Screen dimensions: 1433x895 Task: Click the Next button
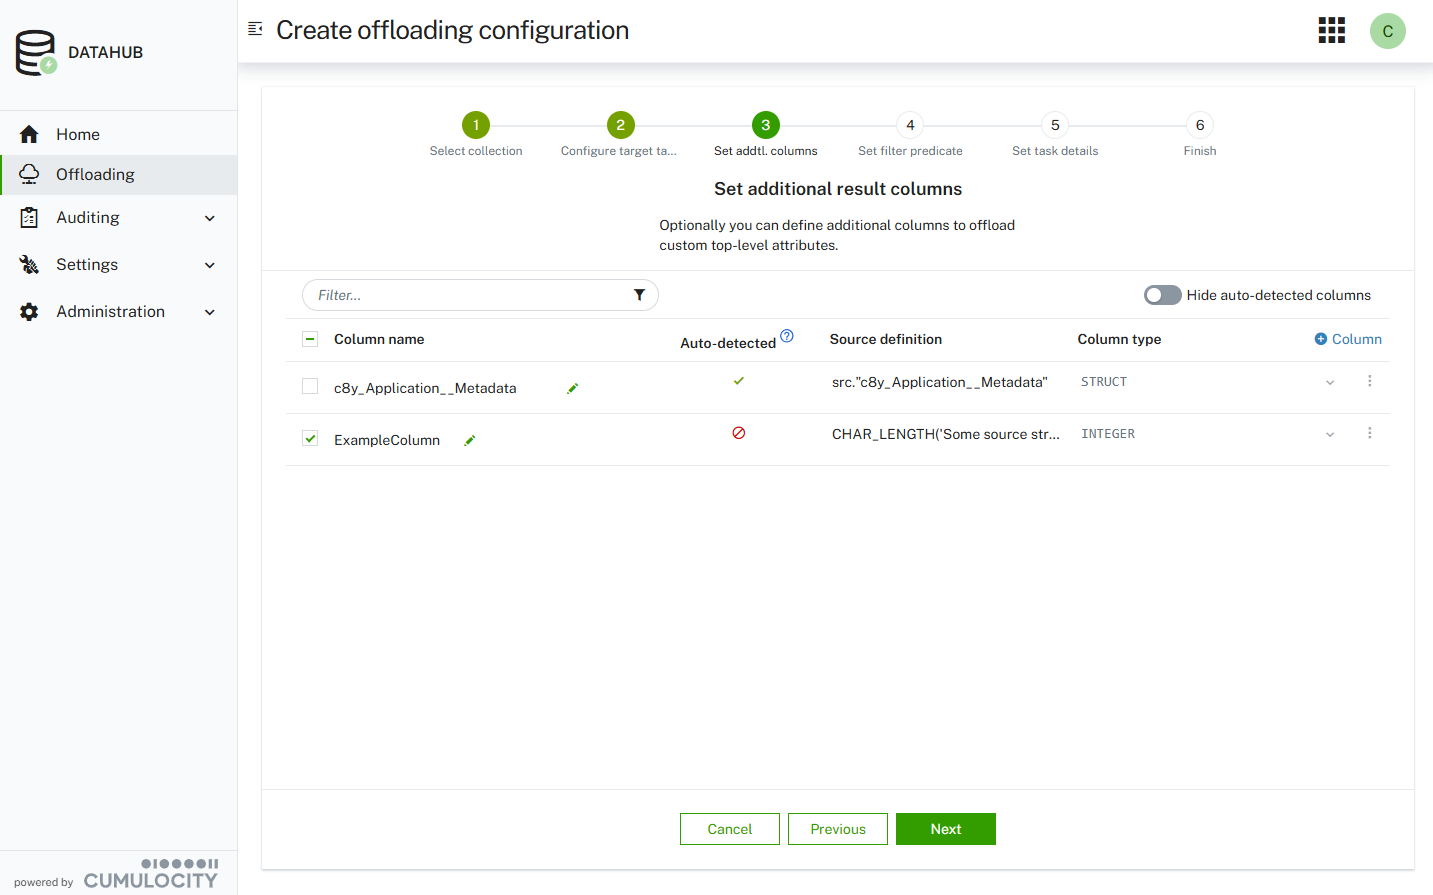pos(945,829)
